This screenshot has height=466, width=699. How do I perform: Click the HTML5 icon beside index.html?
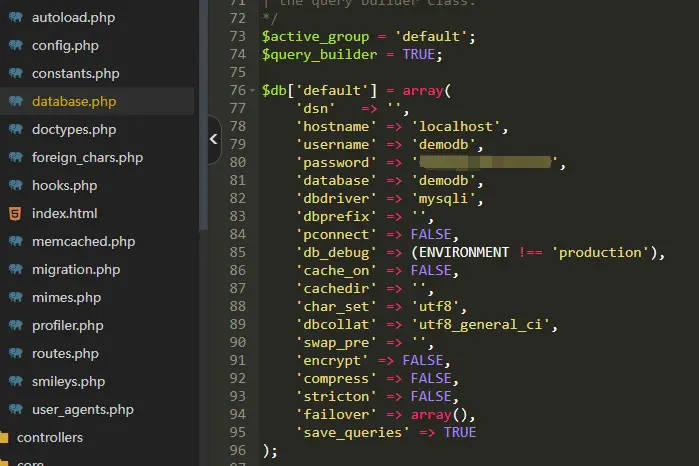click(15, 214)
